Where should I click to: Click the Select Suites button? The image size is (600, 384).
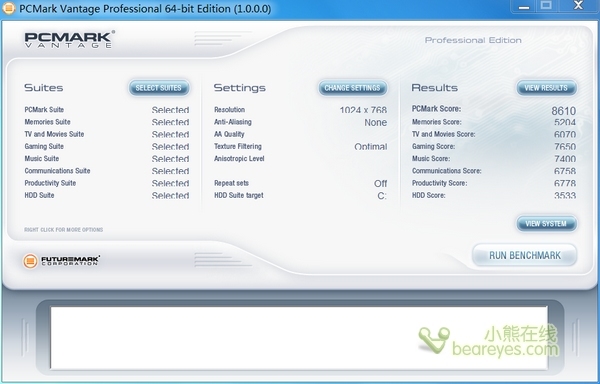[159, 88]
